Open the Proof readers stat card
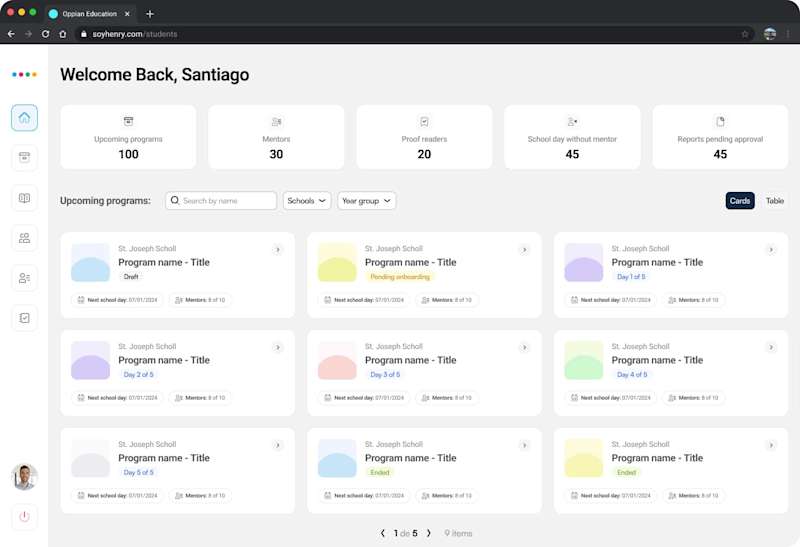This screenshot has width=800, height=547. click(x=424, y=137)
